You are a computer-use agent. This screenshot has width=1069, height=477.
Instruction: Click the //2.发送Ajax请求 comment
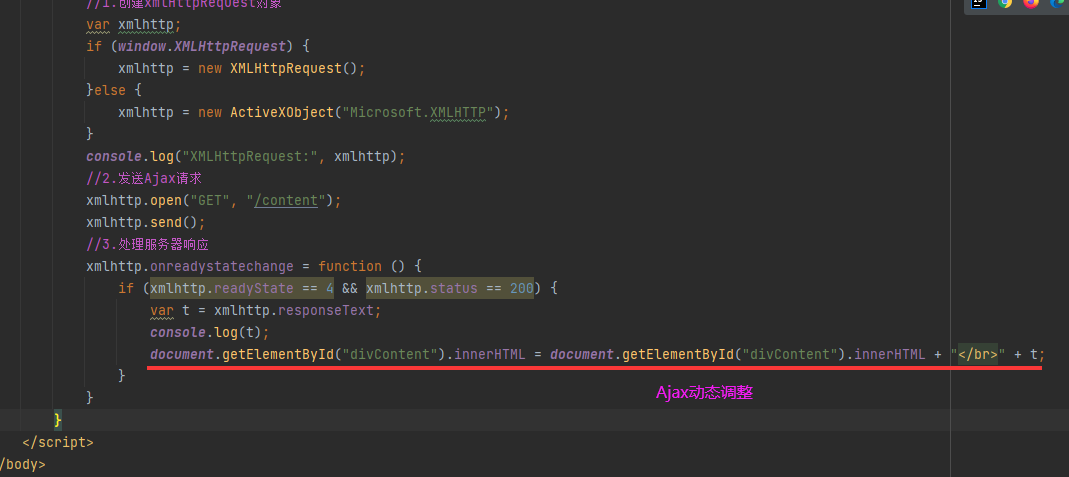pyautogui.click(x=143, y=178)
